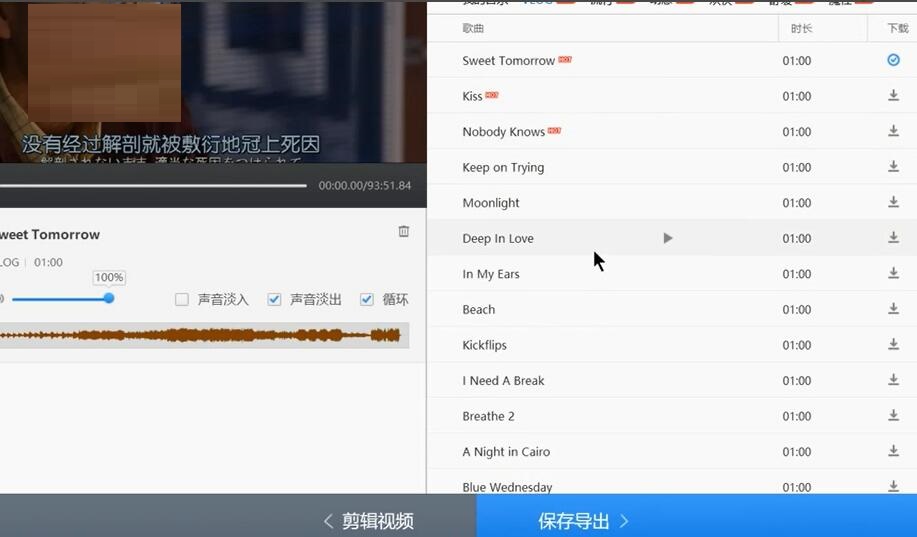Choose Kickflips in the music list
917x537 pixels.
[x=485, y=345]
